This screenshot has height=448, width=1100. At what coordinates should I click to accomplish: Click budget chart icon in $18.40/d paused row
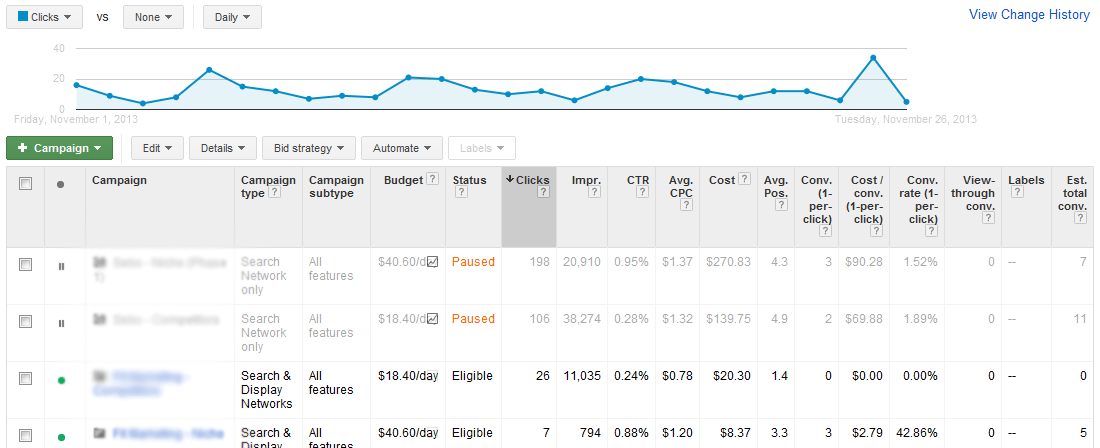click(x=433, y=319)
